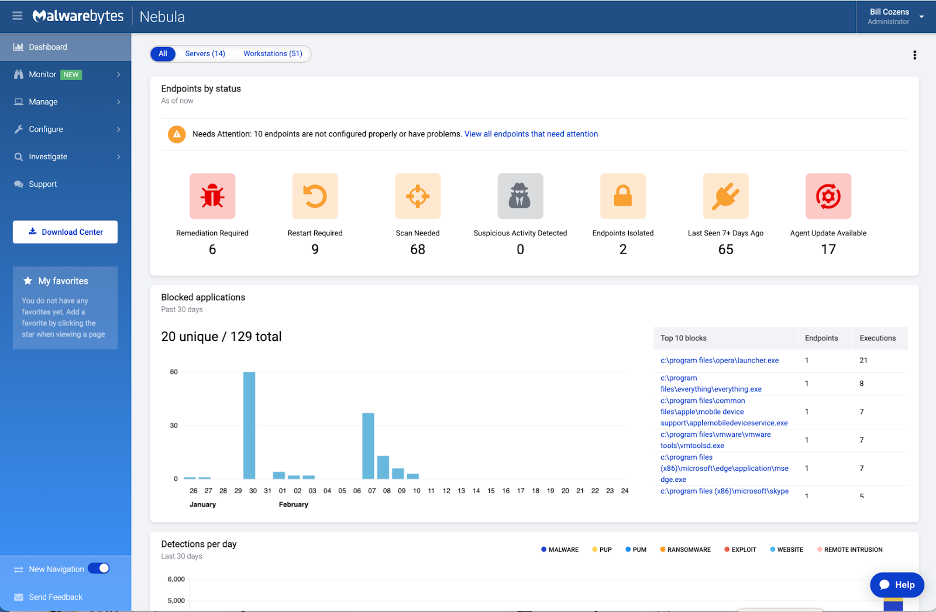Screen dimensions: 936x612
Task: Click the Scan Needed count 68
Action: pyautogui.click(x=418, y=250)
